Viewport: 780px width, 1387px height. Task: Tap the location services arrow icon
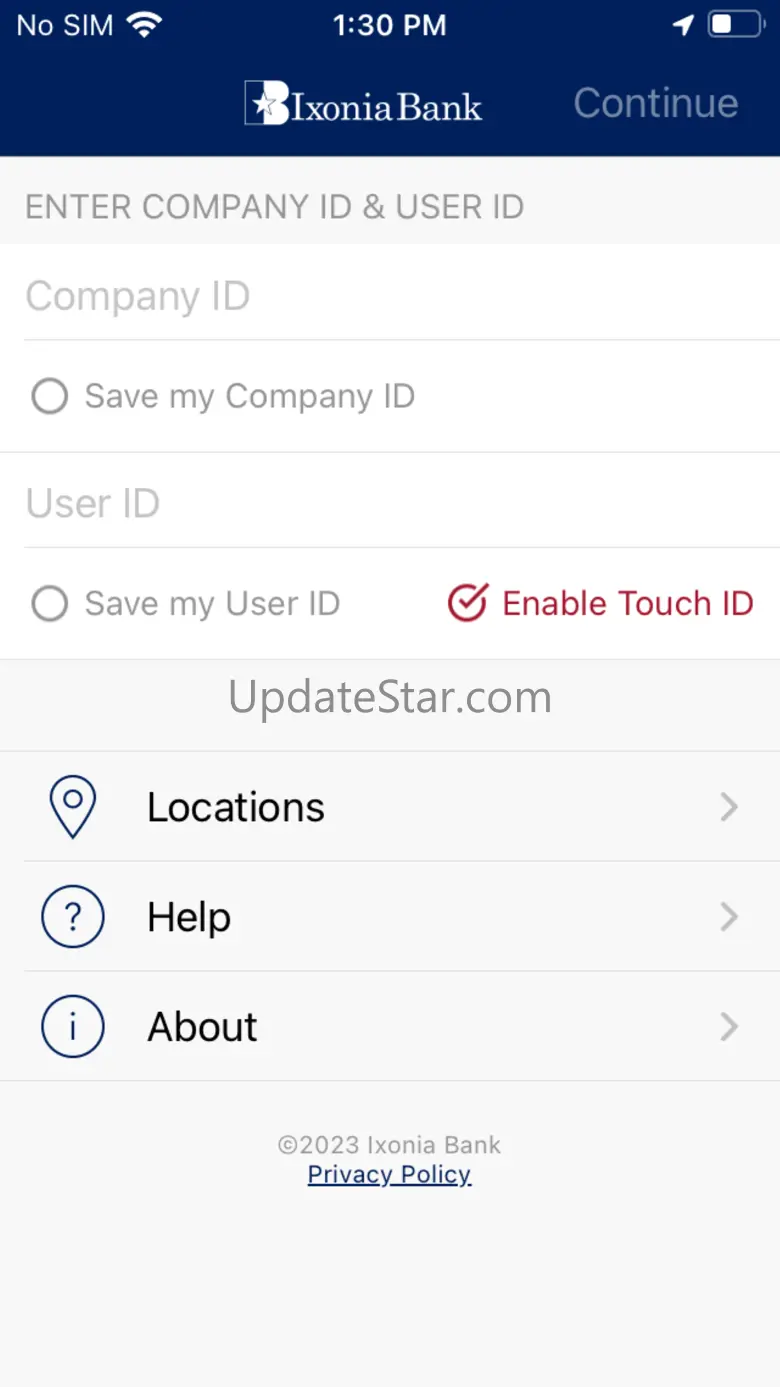pyautogui.click(x=684, y=25)
